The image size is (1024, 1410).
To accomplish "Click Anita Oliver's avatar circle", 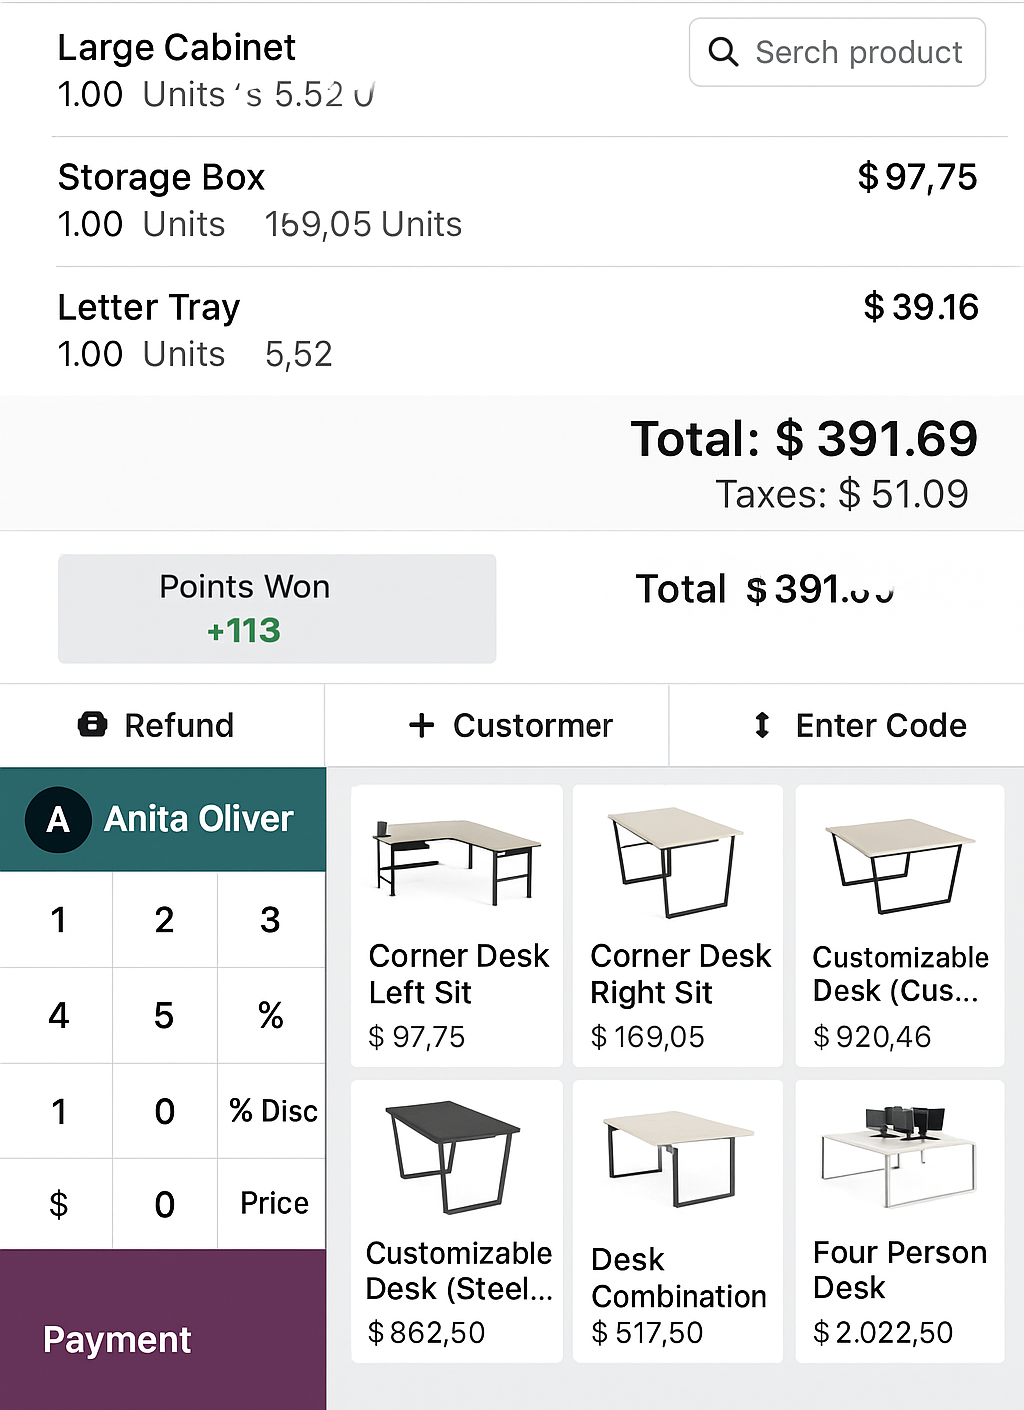I will tap(58, 819).
